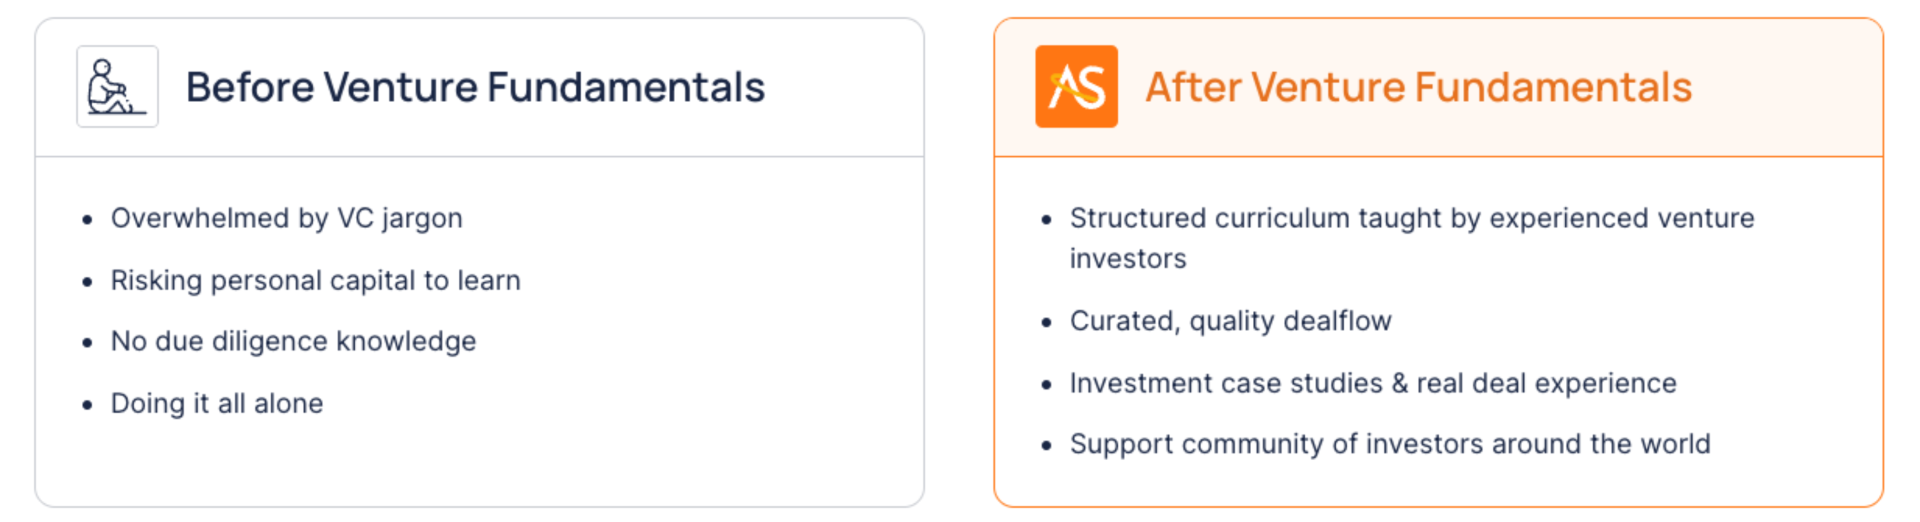This screenshot has width=1920, height=522.
Task: Click the bullet before Doing it all alone
Action: coord(88,405)
